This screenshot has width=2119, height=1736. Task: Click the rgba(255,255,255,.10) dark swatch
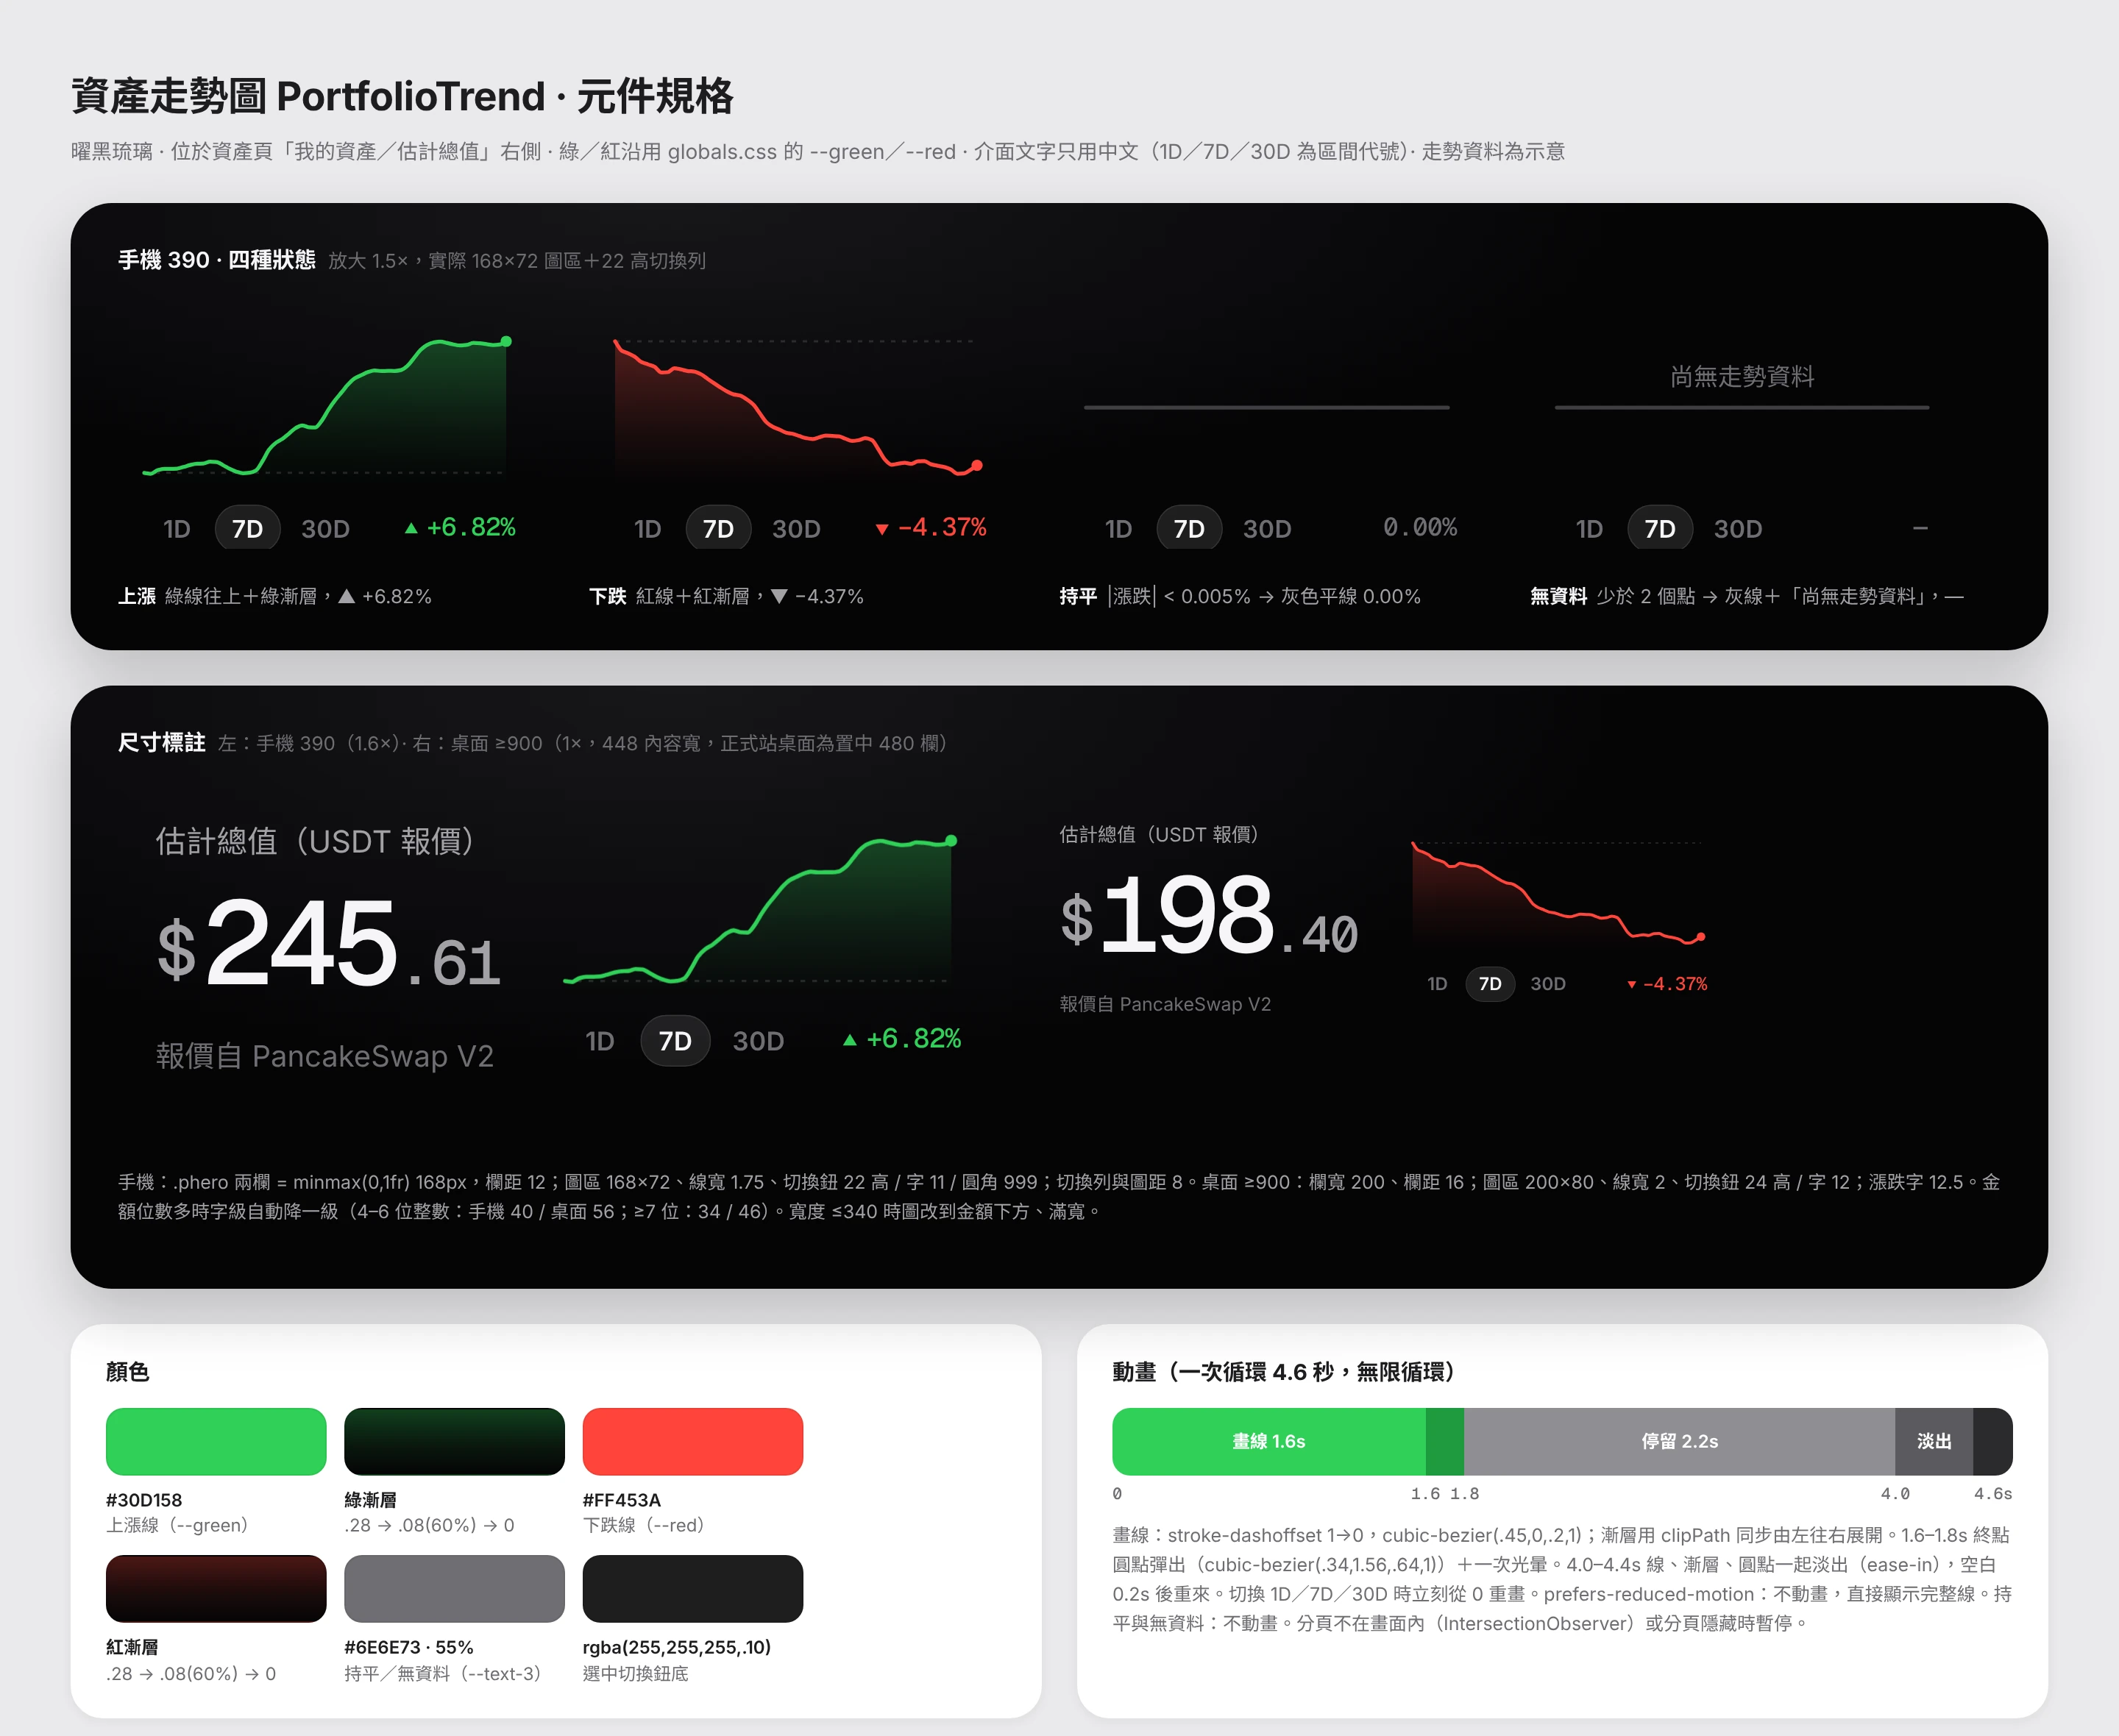[693, 1589]
